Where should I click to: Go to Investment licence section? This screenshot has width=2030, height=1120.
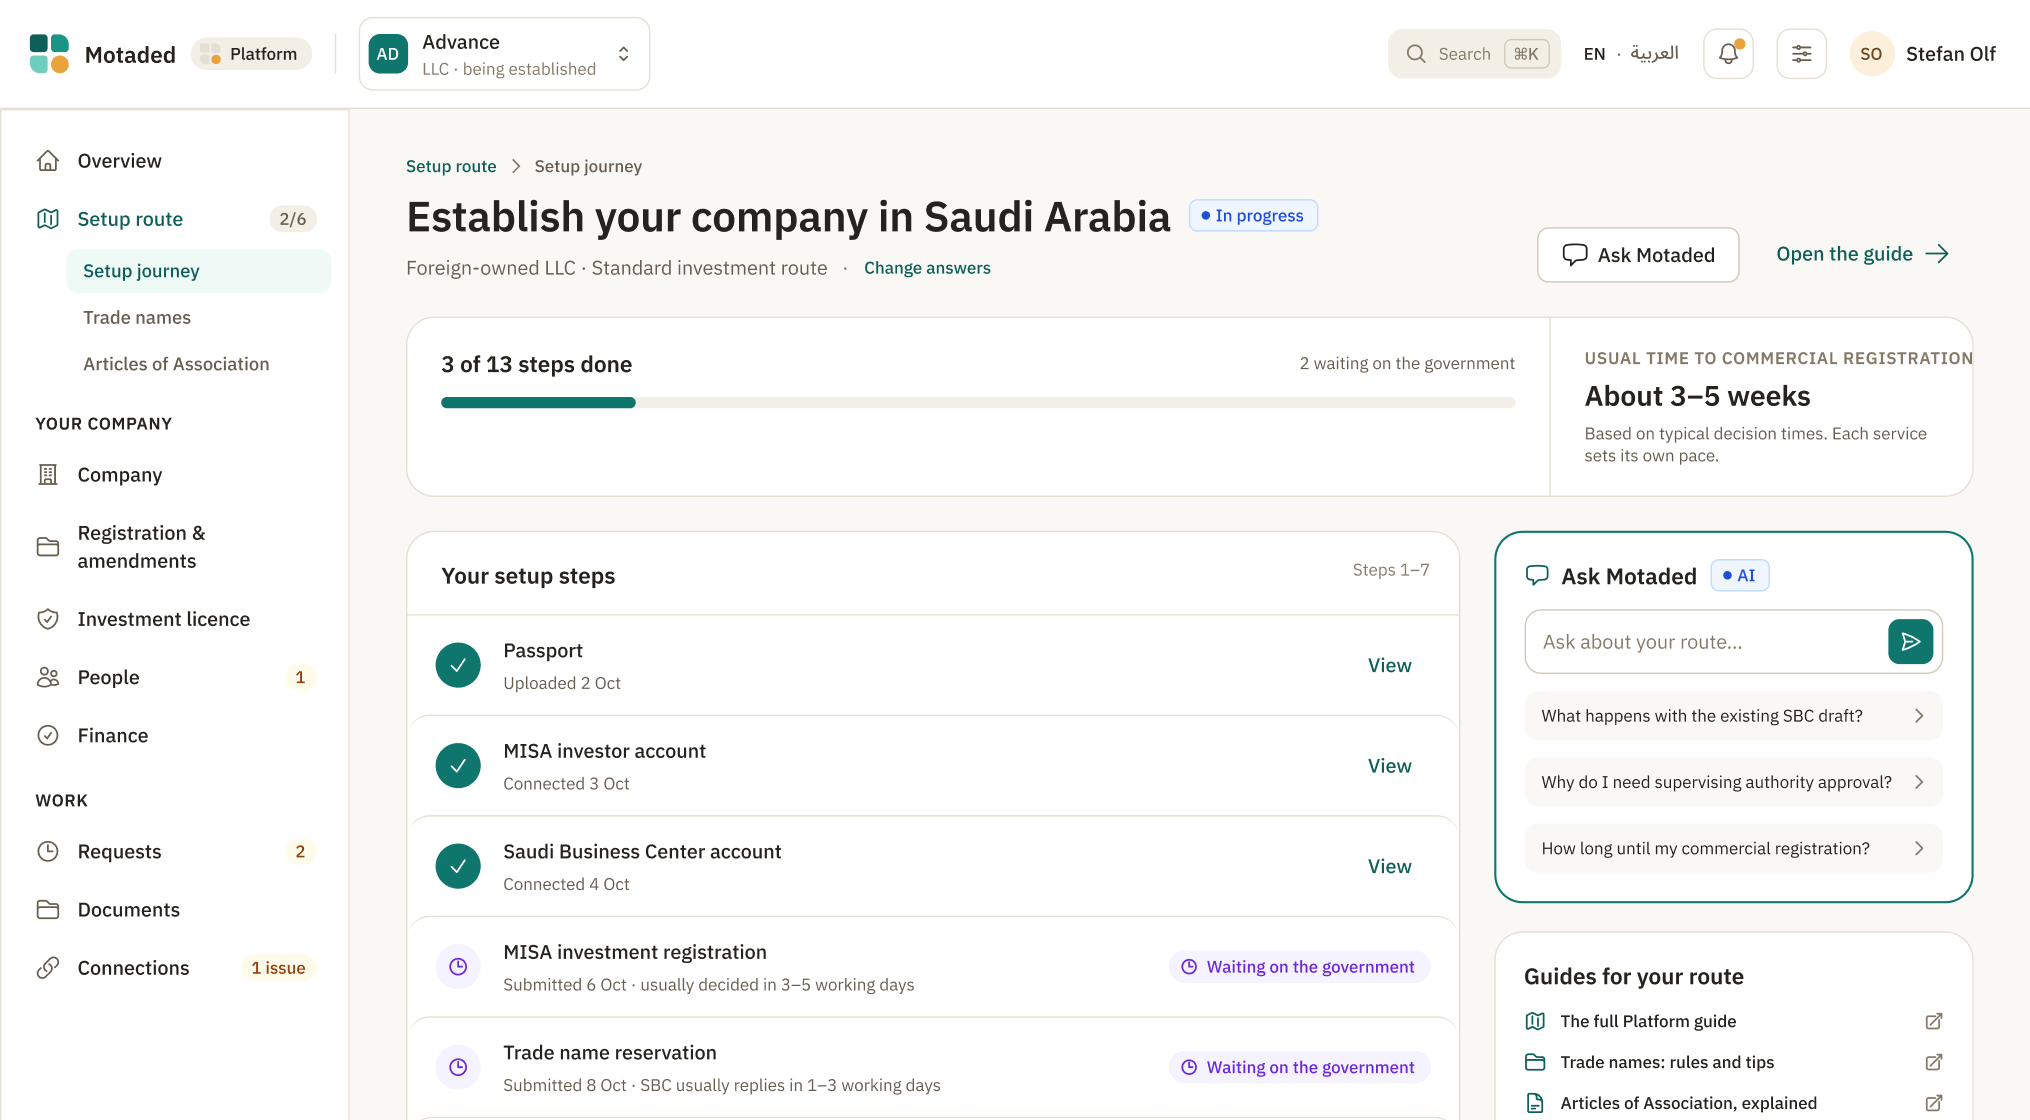tap(176, 619)
